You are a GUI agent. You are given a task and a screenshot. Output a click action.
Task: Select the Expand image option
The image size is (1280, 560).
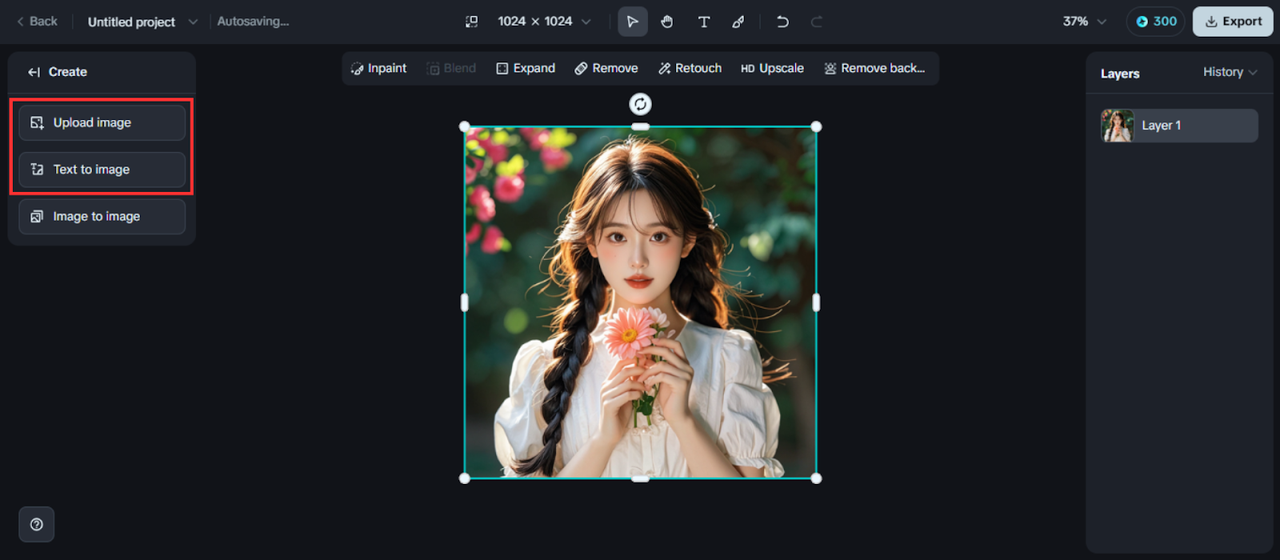click(525, 68)
